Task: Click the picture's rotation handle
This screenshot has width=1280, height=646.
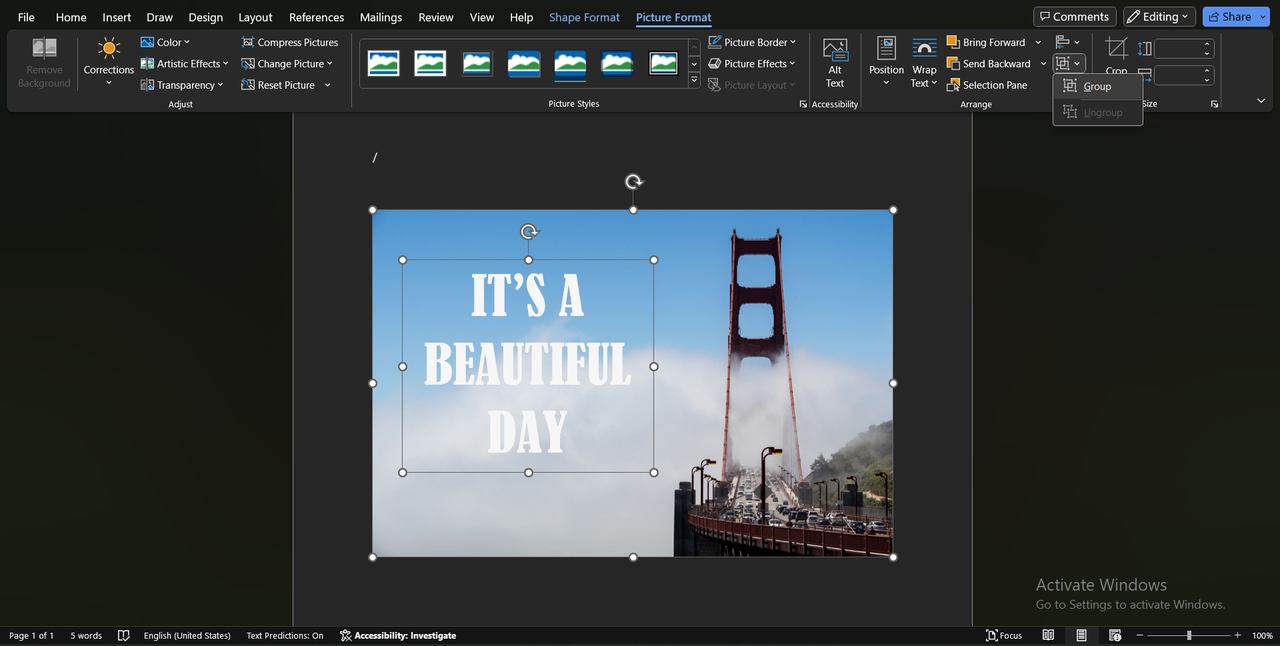Action: point(634,182)
